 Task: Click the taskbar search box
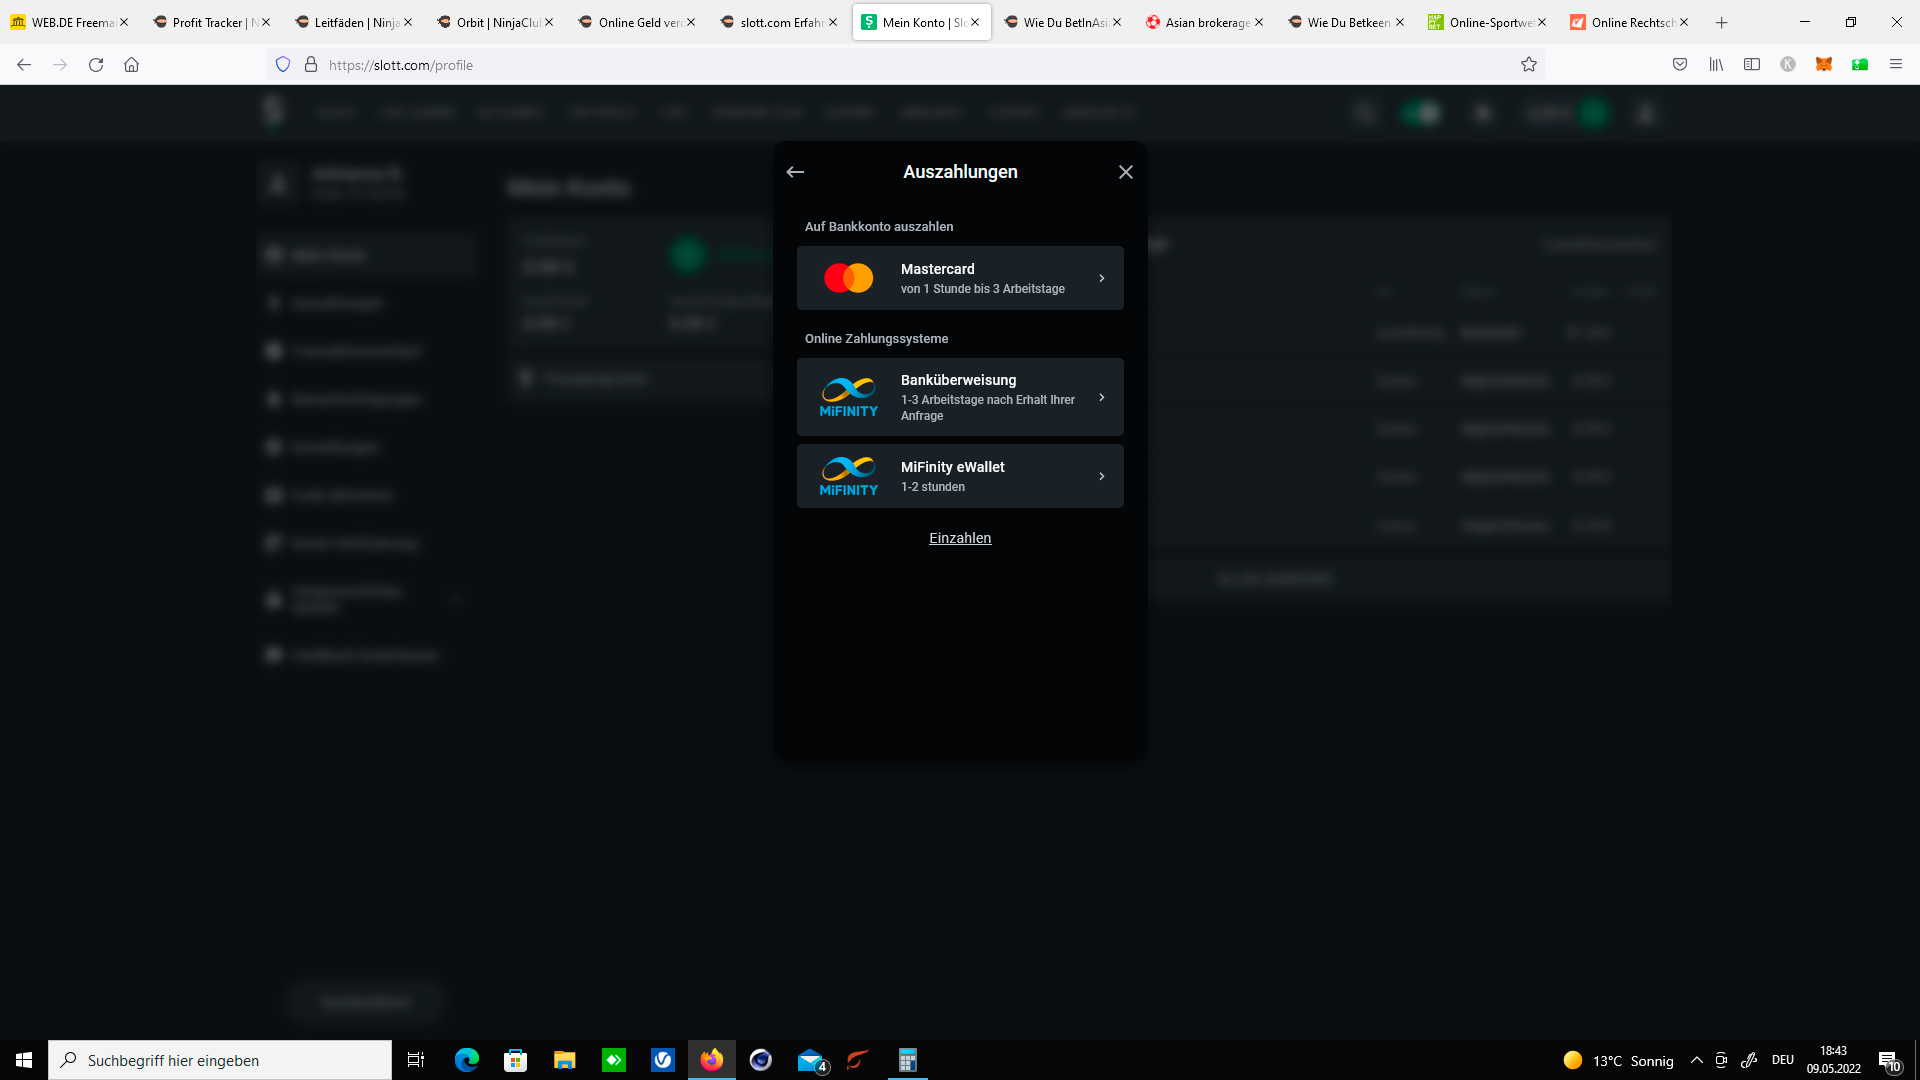pyautogui.click(x=220, y=1060)
